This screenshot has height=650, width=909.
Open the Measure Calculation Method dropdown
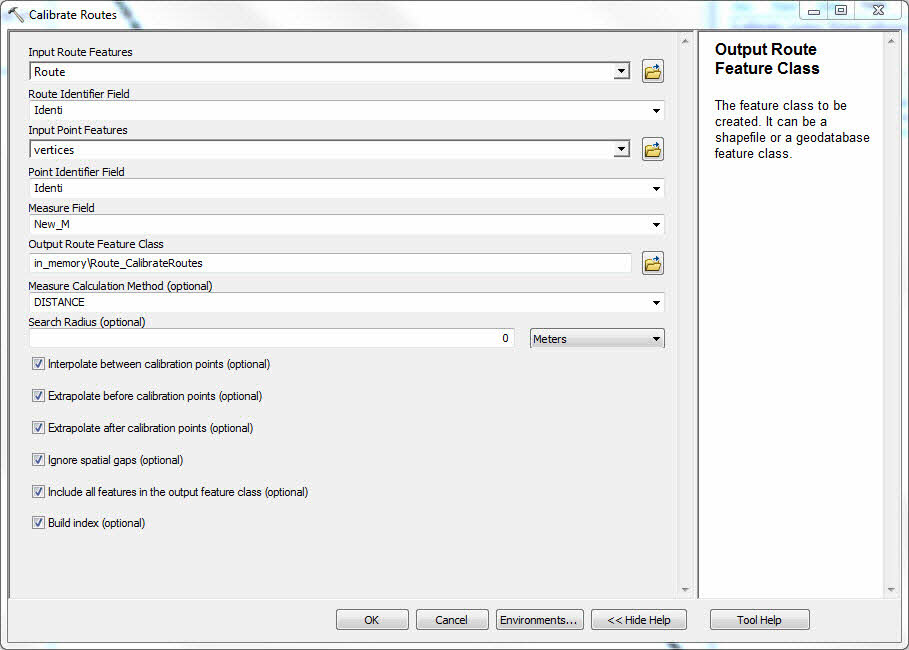point(657,302)
